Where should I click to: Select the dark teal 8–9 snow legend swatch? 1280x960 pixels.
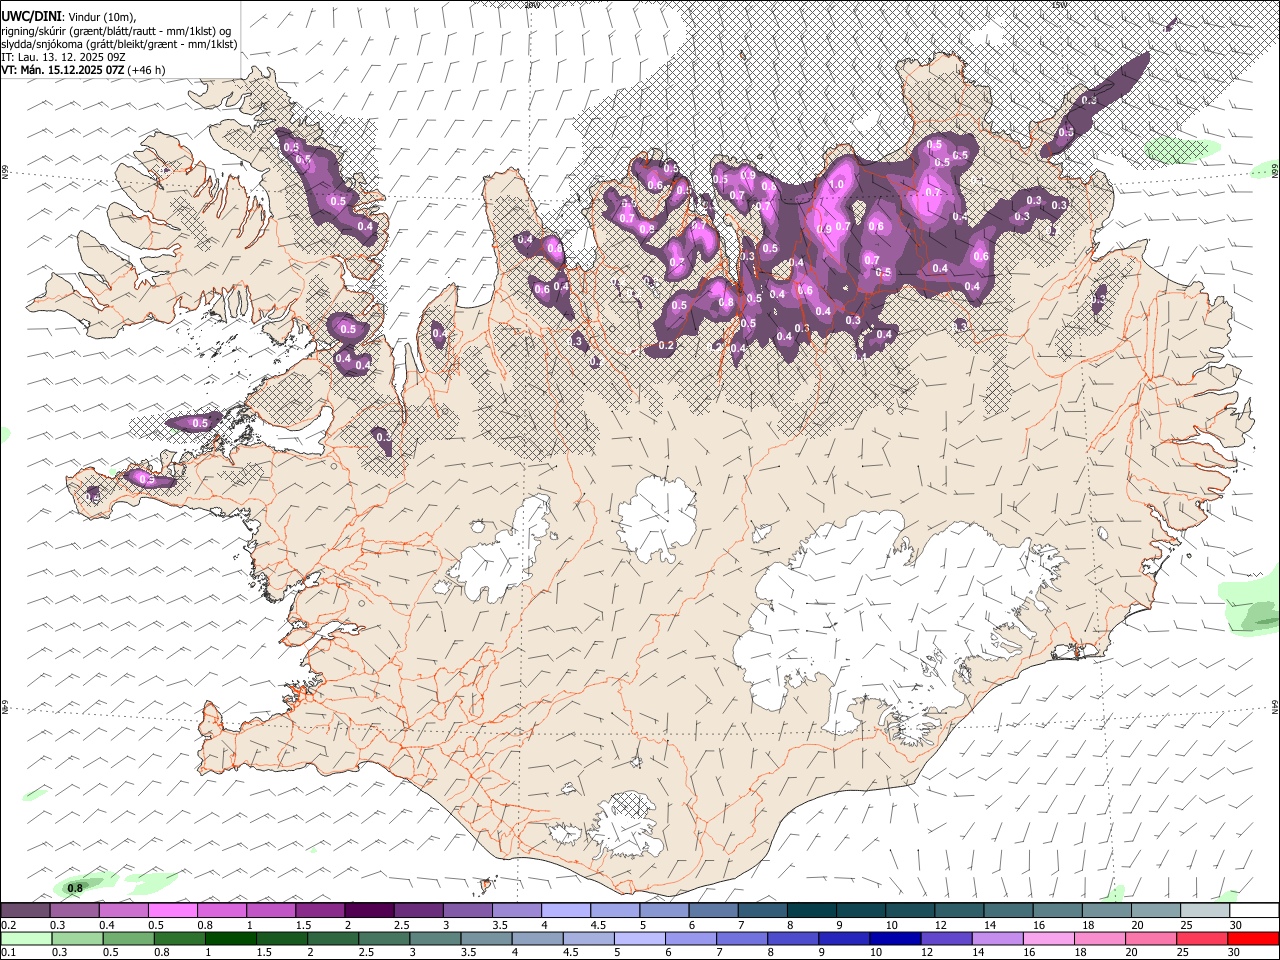[812, 910]
